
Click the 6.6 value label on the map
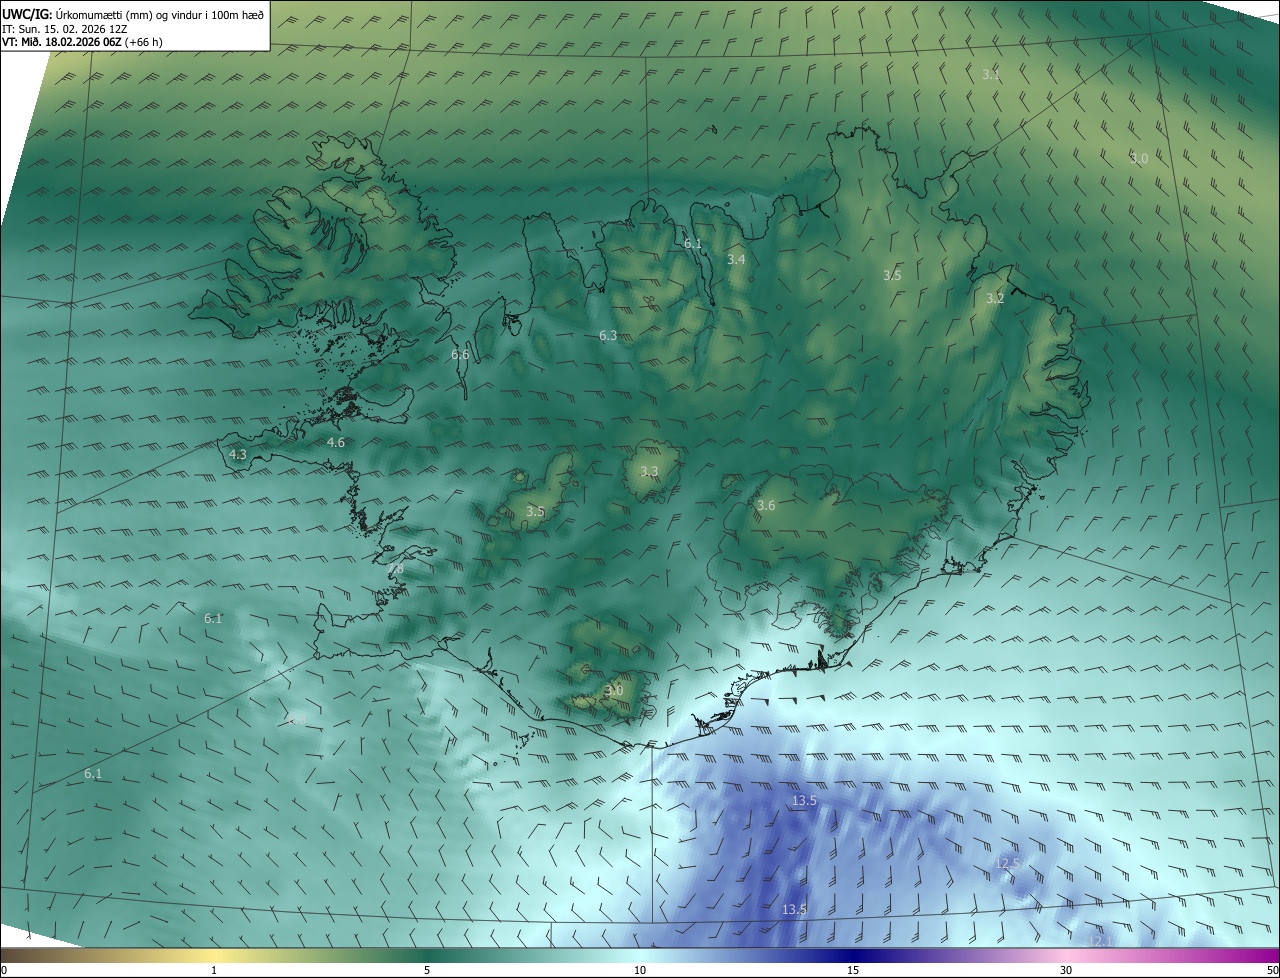pos(460,355)
